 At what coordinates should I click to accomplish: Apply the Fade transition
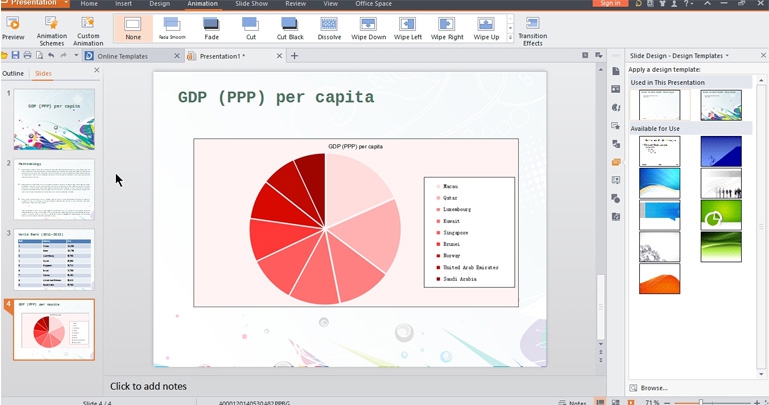point(211,28)
